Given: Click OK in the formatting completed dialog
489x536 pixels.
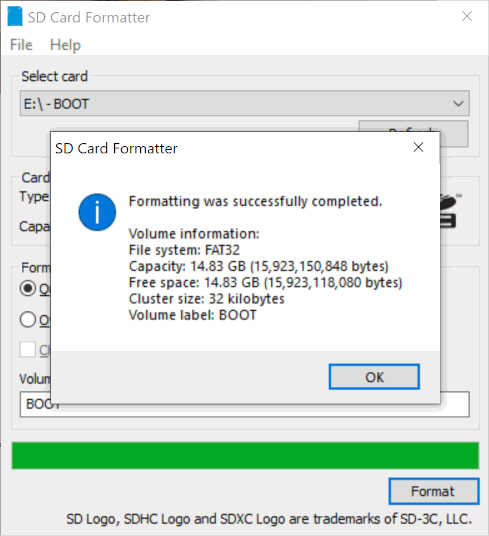Looking at the screenshot, I should pos(374,377).
